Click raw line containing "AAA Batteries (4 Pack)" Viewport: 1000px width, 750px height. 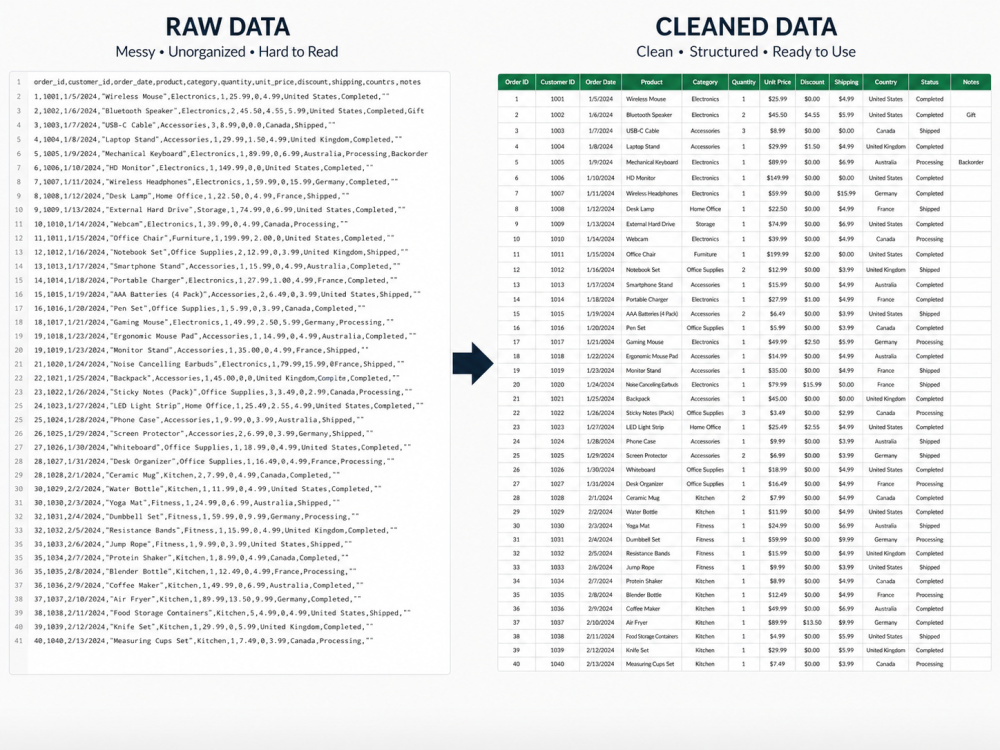coord(227,294)
